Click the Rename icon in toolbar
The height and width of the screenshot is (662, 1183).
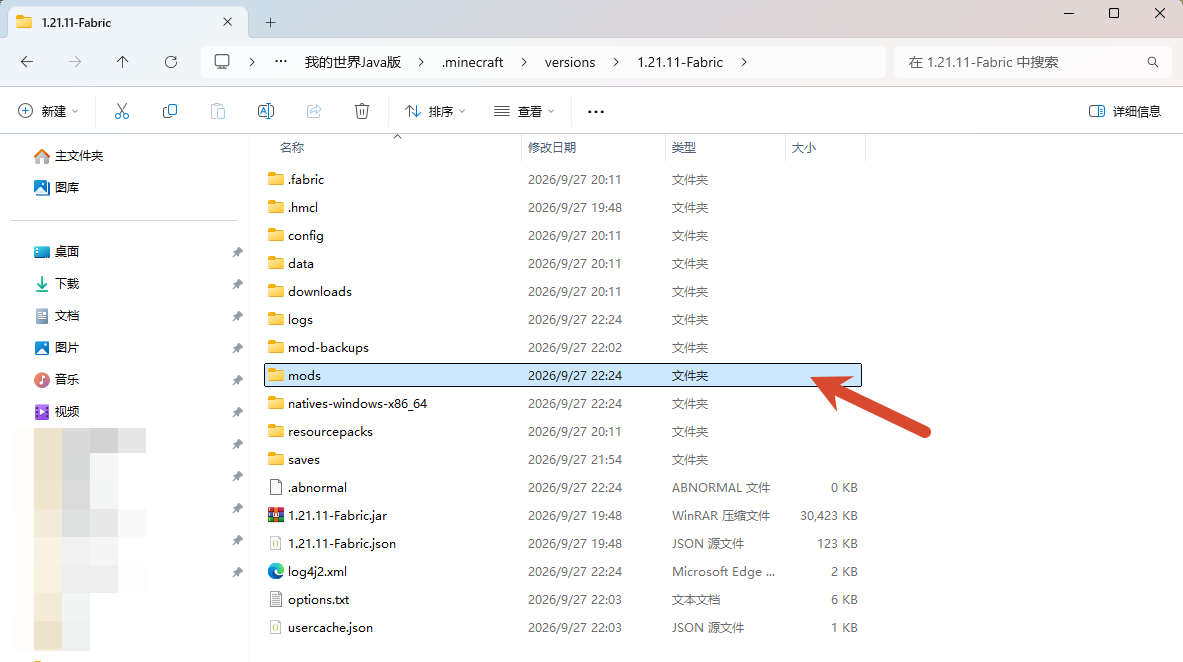[x=266, y=111]
